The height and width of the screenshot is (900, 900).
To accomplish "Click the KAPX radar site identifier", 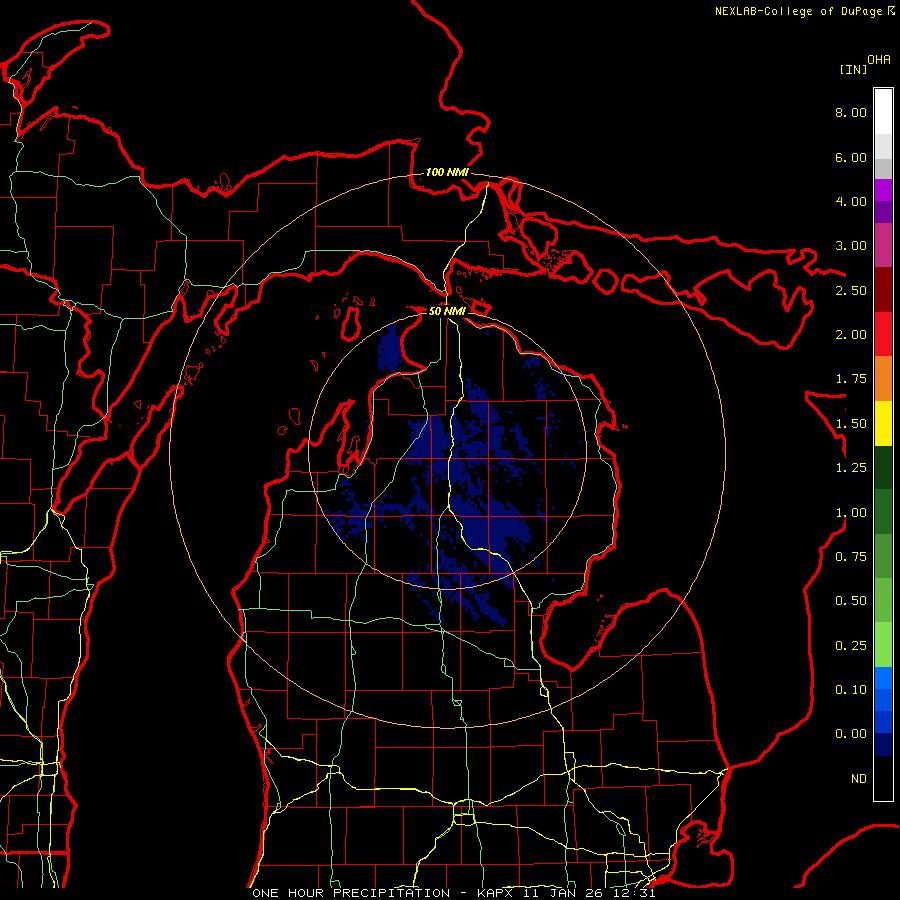I will coord(498,893).
